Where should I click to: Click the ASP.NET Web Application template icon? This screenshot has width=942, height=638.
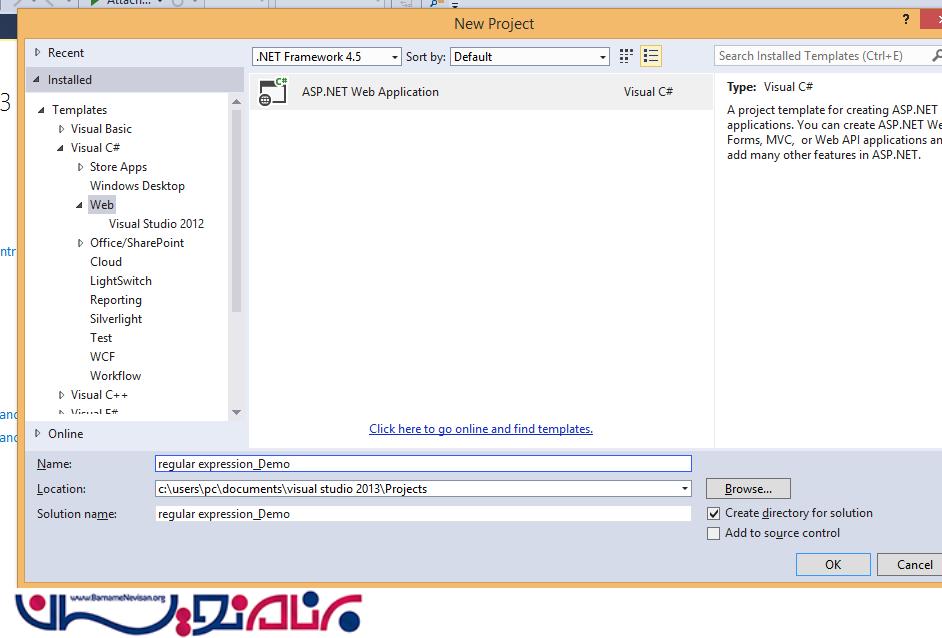(273, 92)
